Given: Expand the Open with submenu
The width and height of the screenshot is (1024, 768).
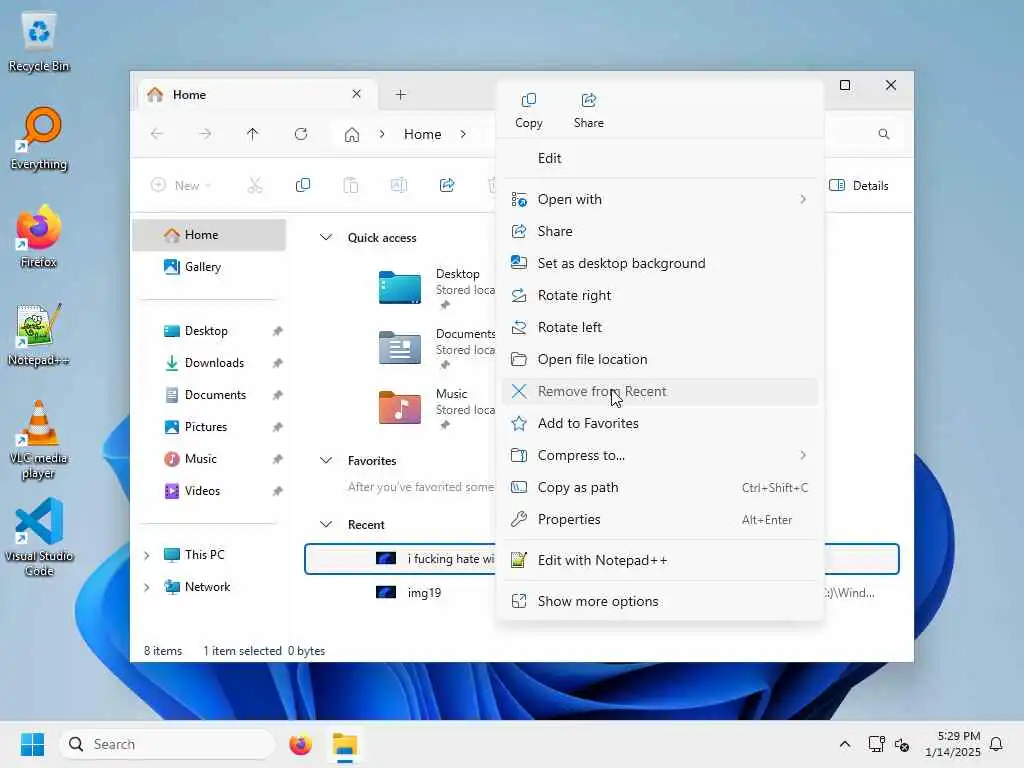Looking at the screenshot, I should 660,199.
